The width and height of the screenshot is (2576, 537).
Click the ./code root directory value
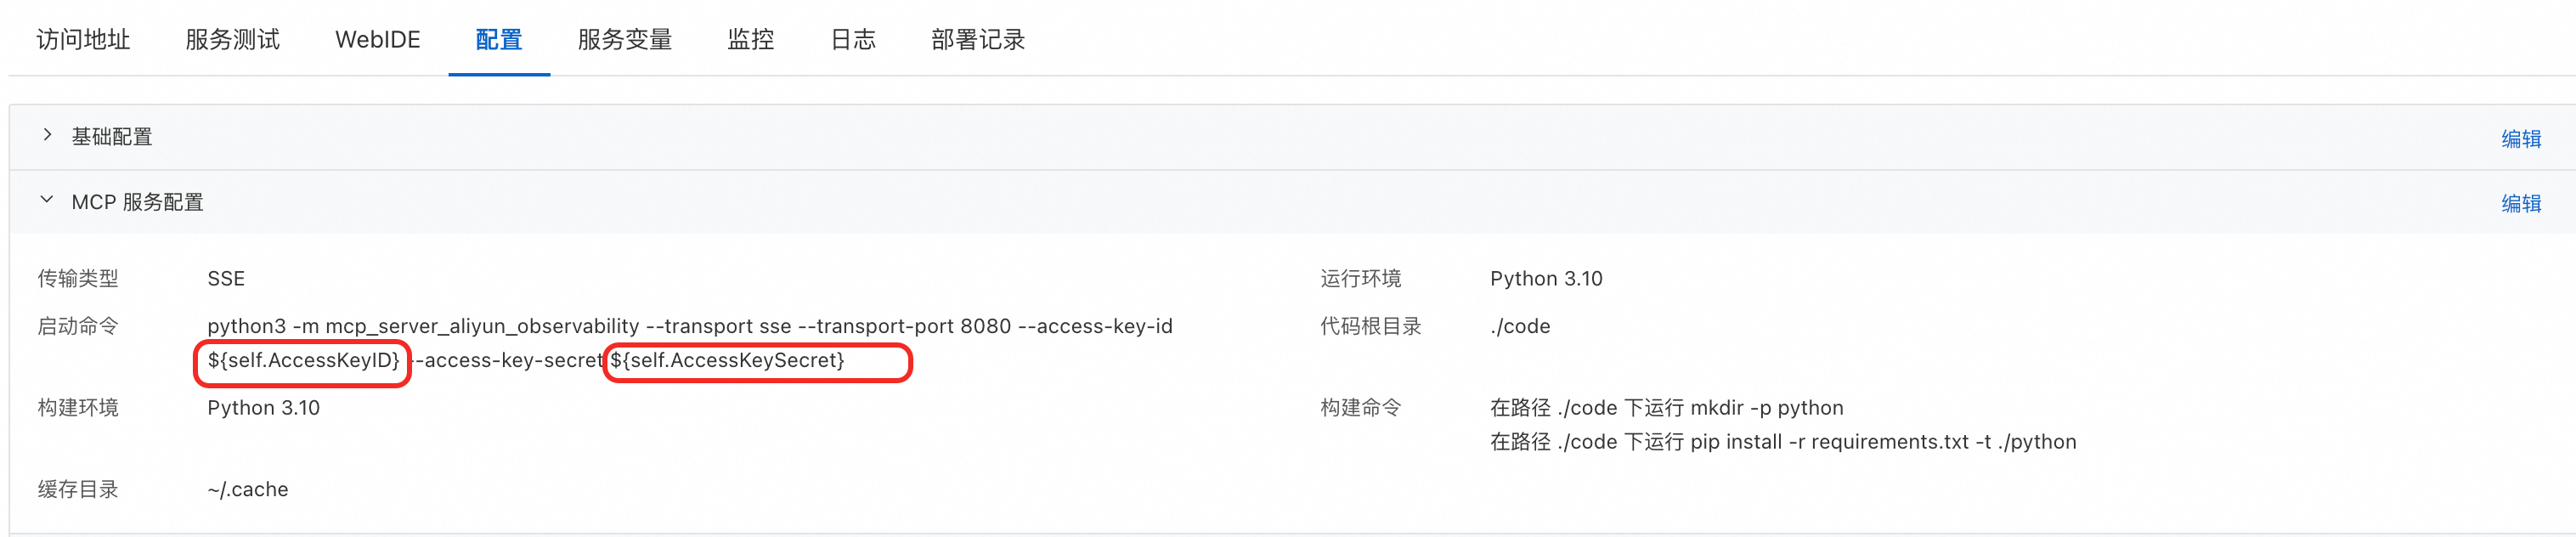pyautogui.click(x=1519, y=326)
